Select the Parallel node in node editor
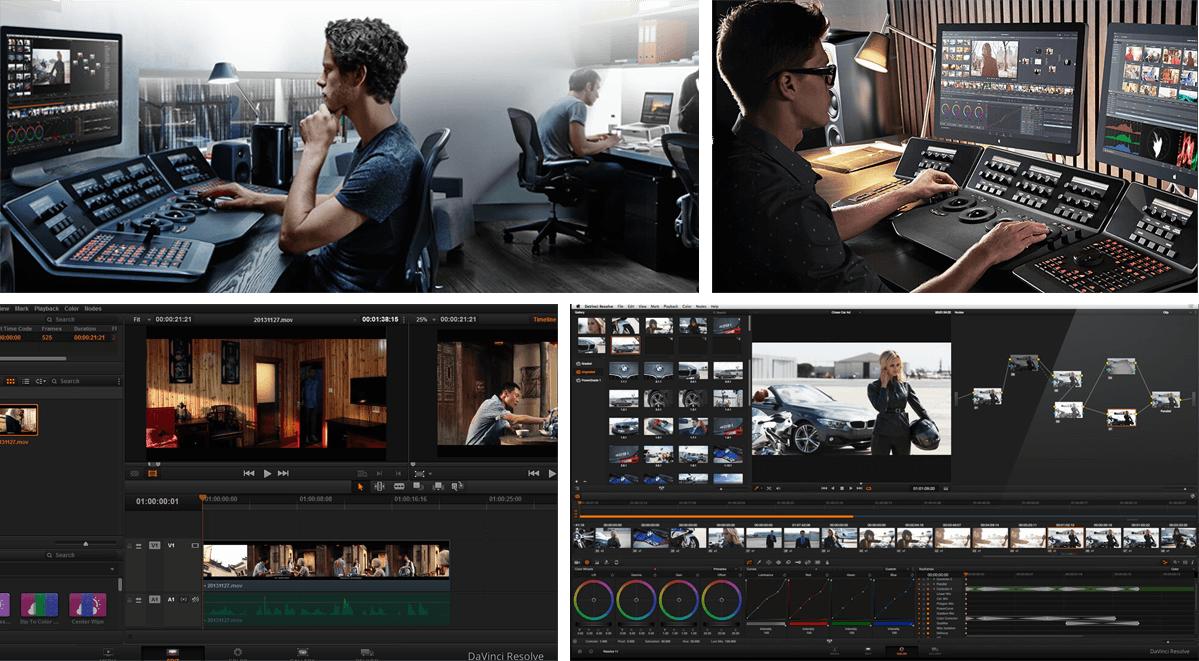The height and width of the screenshot is (661, 1199). coord(1166,399)
